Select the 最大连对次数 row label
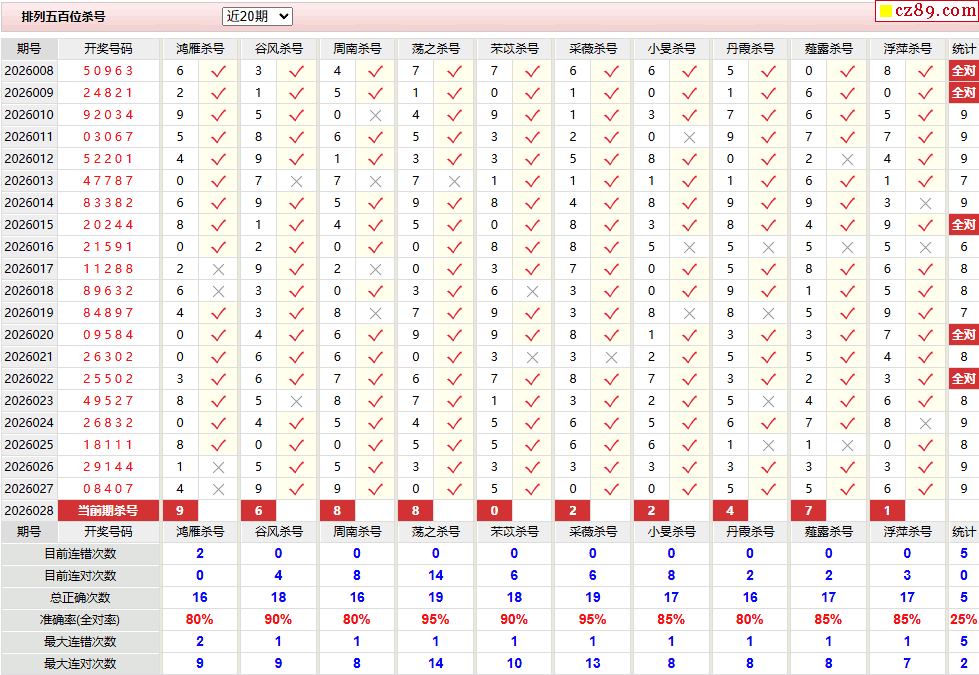 coord(80,664)
